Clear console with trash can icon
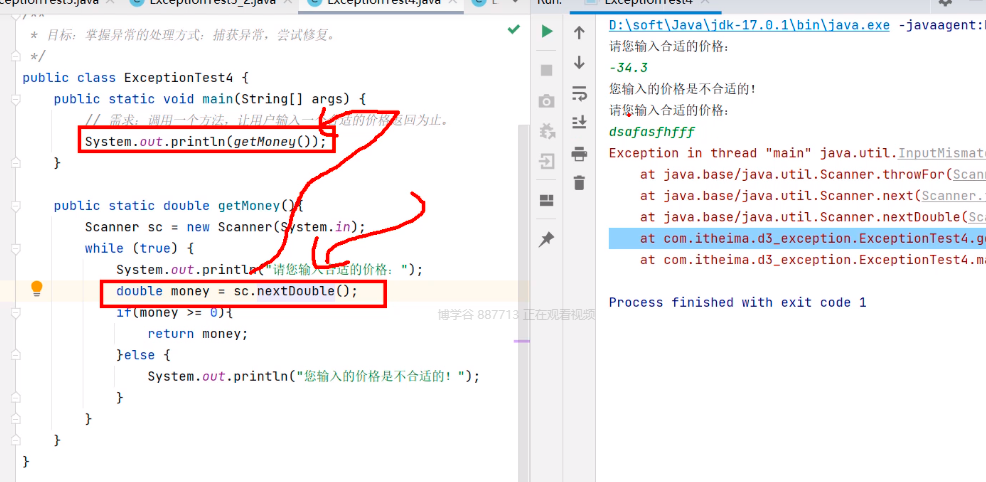The height and width of the screenshot is (482, 986). point(580,183)
